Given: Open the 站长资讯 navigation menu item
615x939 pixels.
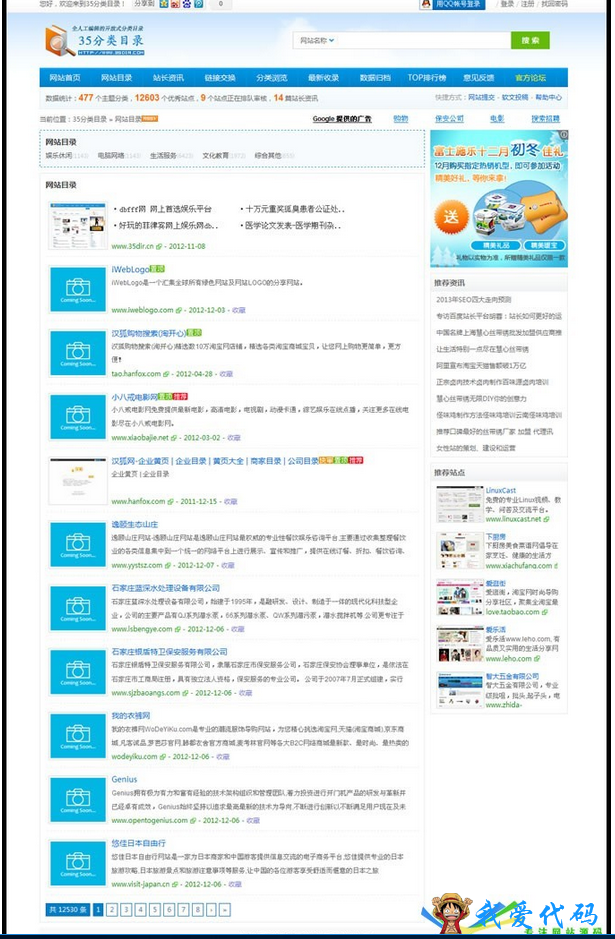Looking at the screenshot, I should [168, 77].
